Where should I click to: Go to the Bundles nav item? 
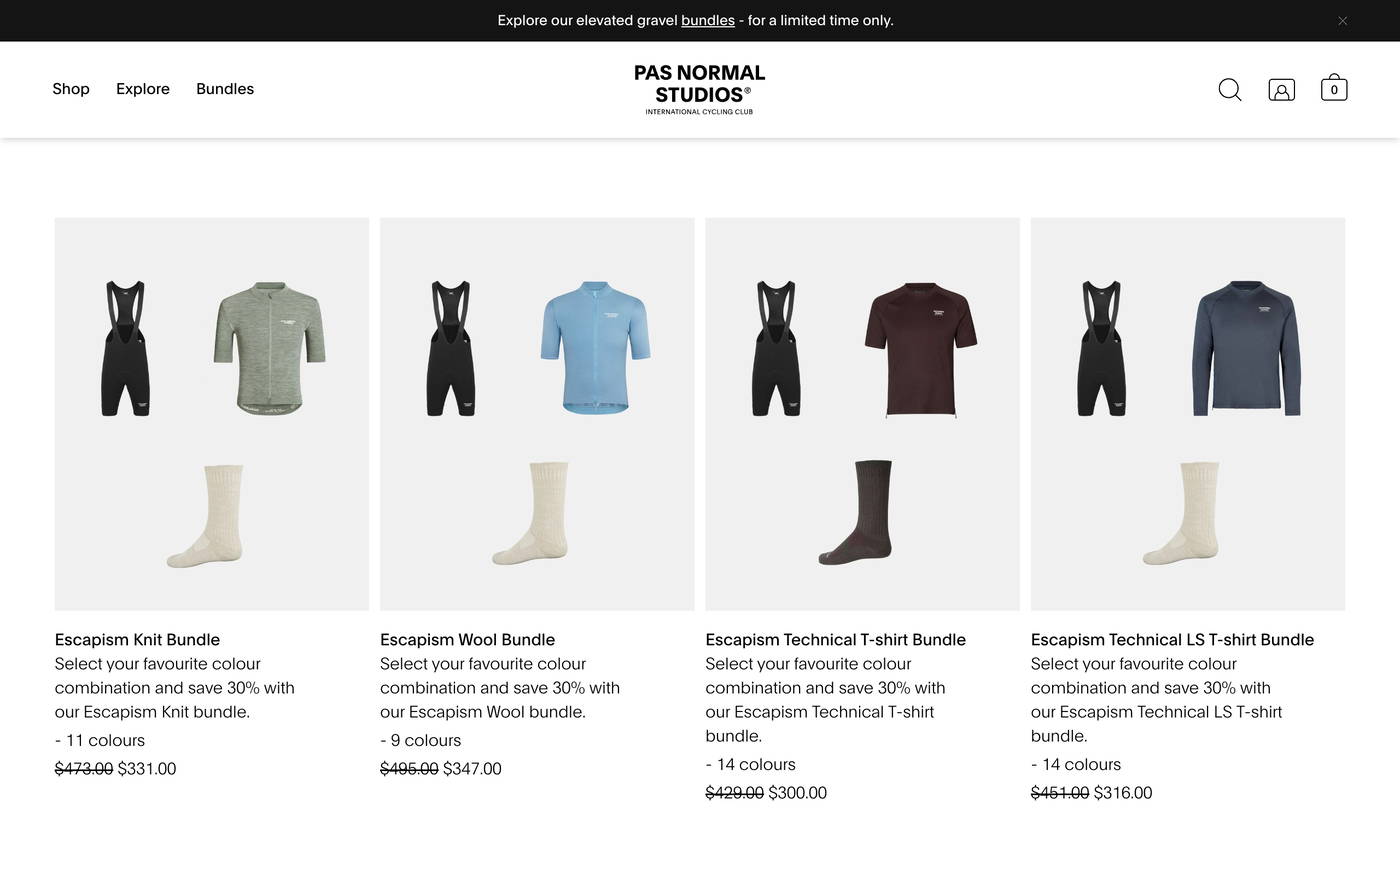coord(225,89)
